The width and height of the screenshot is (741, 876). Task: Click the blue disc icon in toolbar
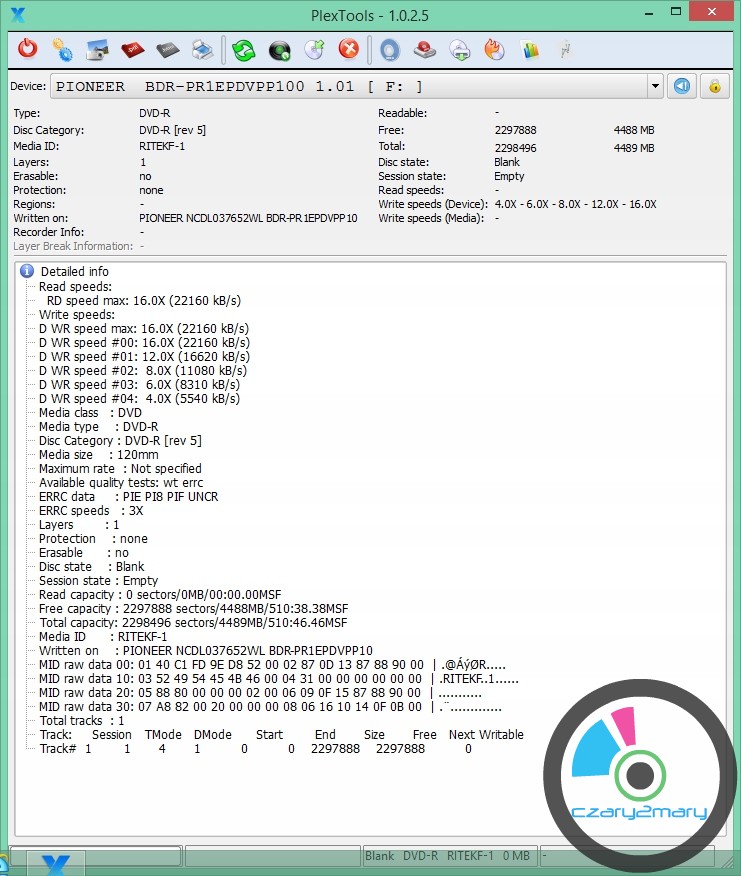point(389,49)
